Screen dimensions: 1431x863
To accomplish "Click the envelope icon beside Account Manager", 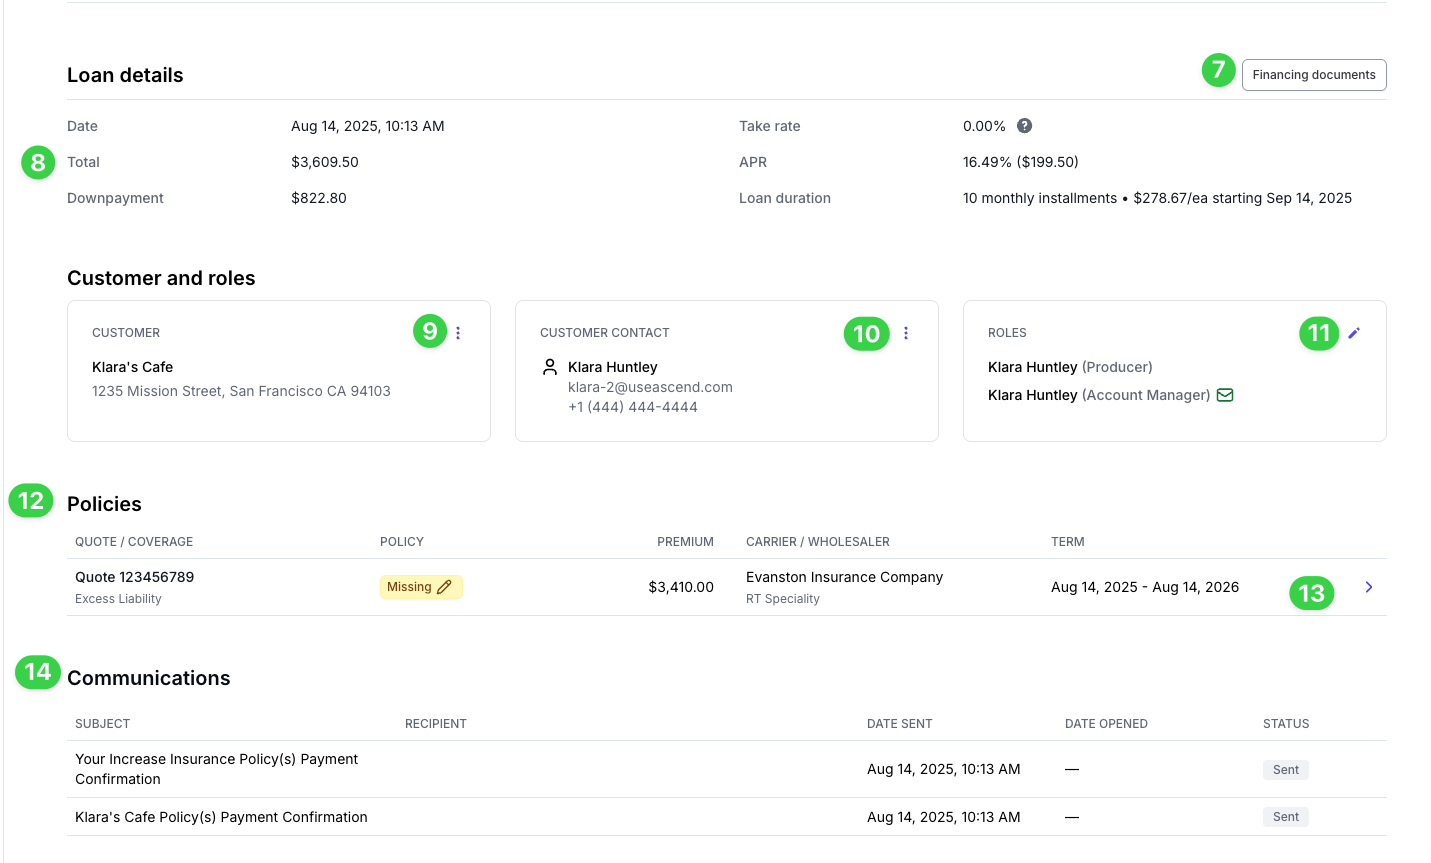I will [x=1225, y=395].
